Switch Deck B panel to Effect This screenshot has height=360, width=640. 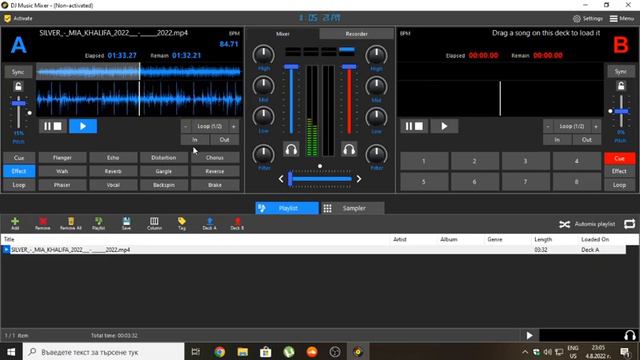click(619, 171)
